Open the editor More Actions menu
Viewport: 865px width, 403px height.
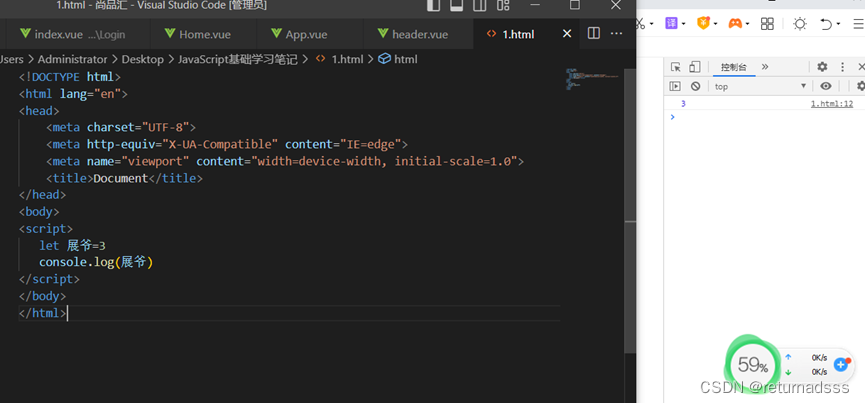click(616, 34)
